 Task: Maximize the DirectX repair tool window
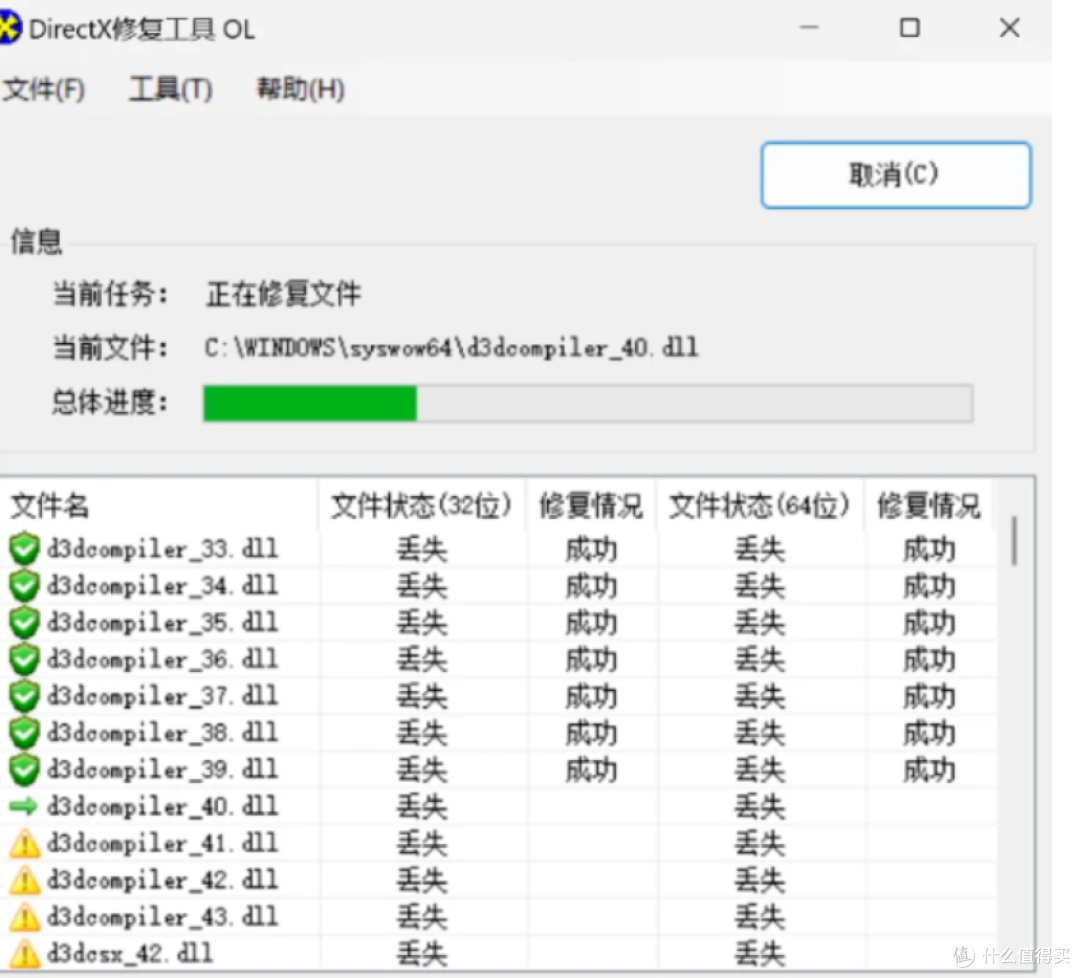coord(910,28)
